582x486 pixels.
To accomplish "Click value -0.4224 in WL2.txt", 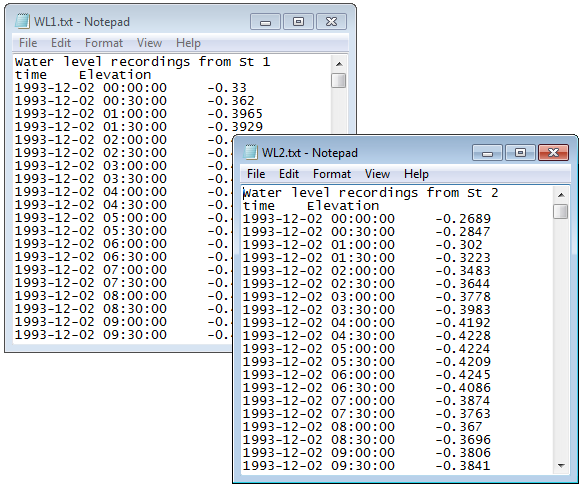I will (x=463, y=349).
